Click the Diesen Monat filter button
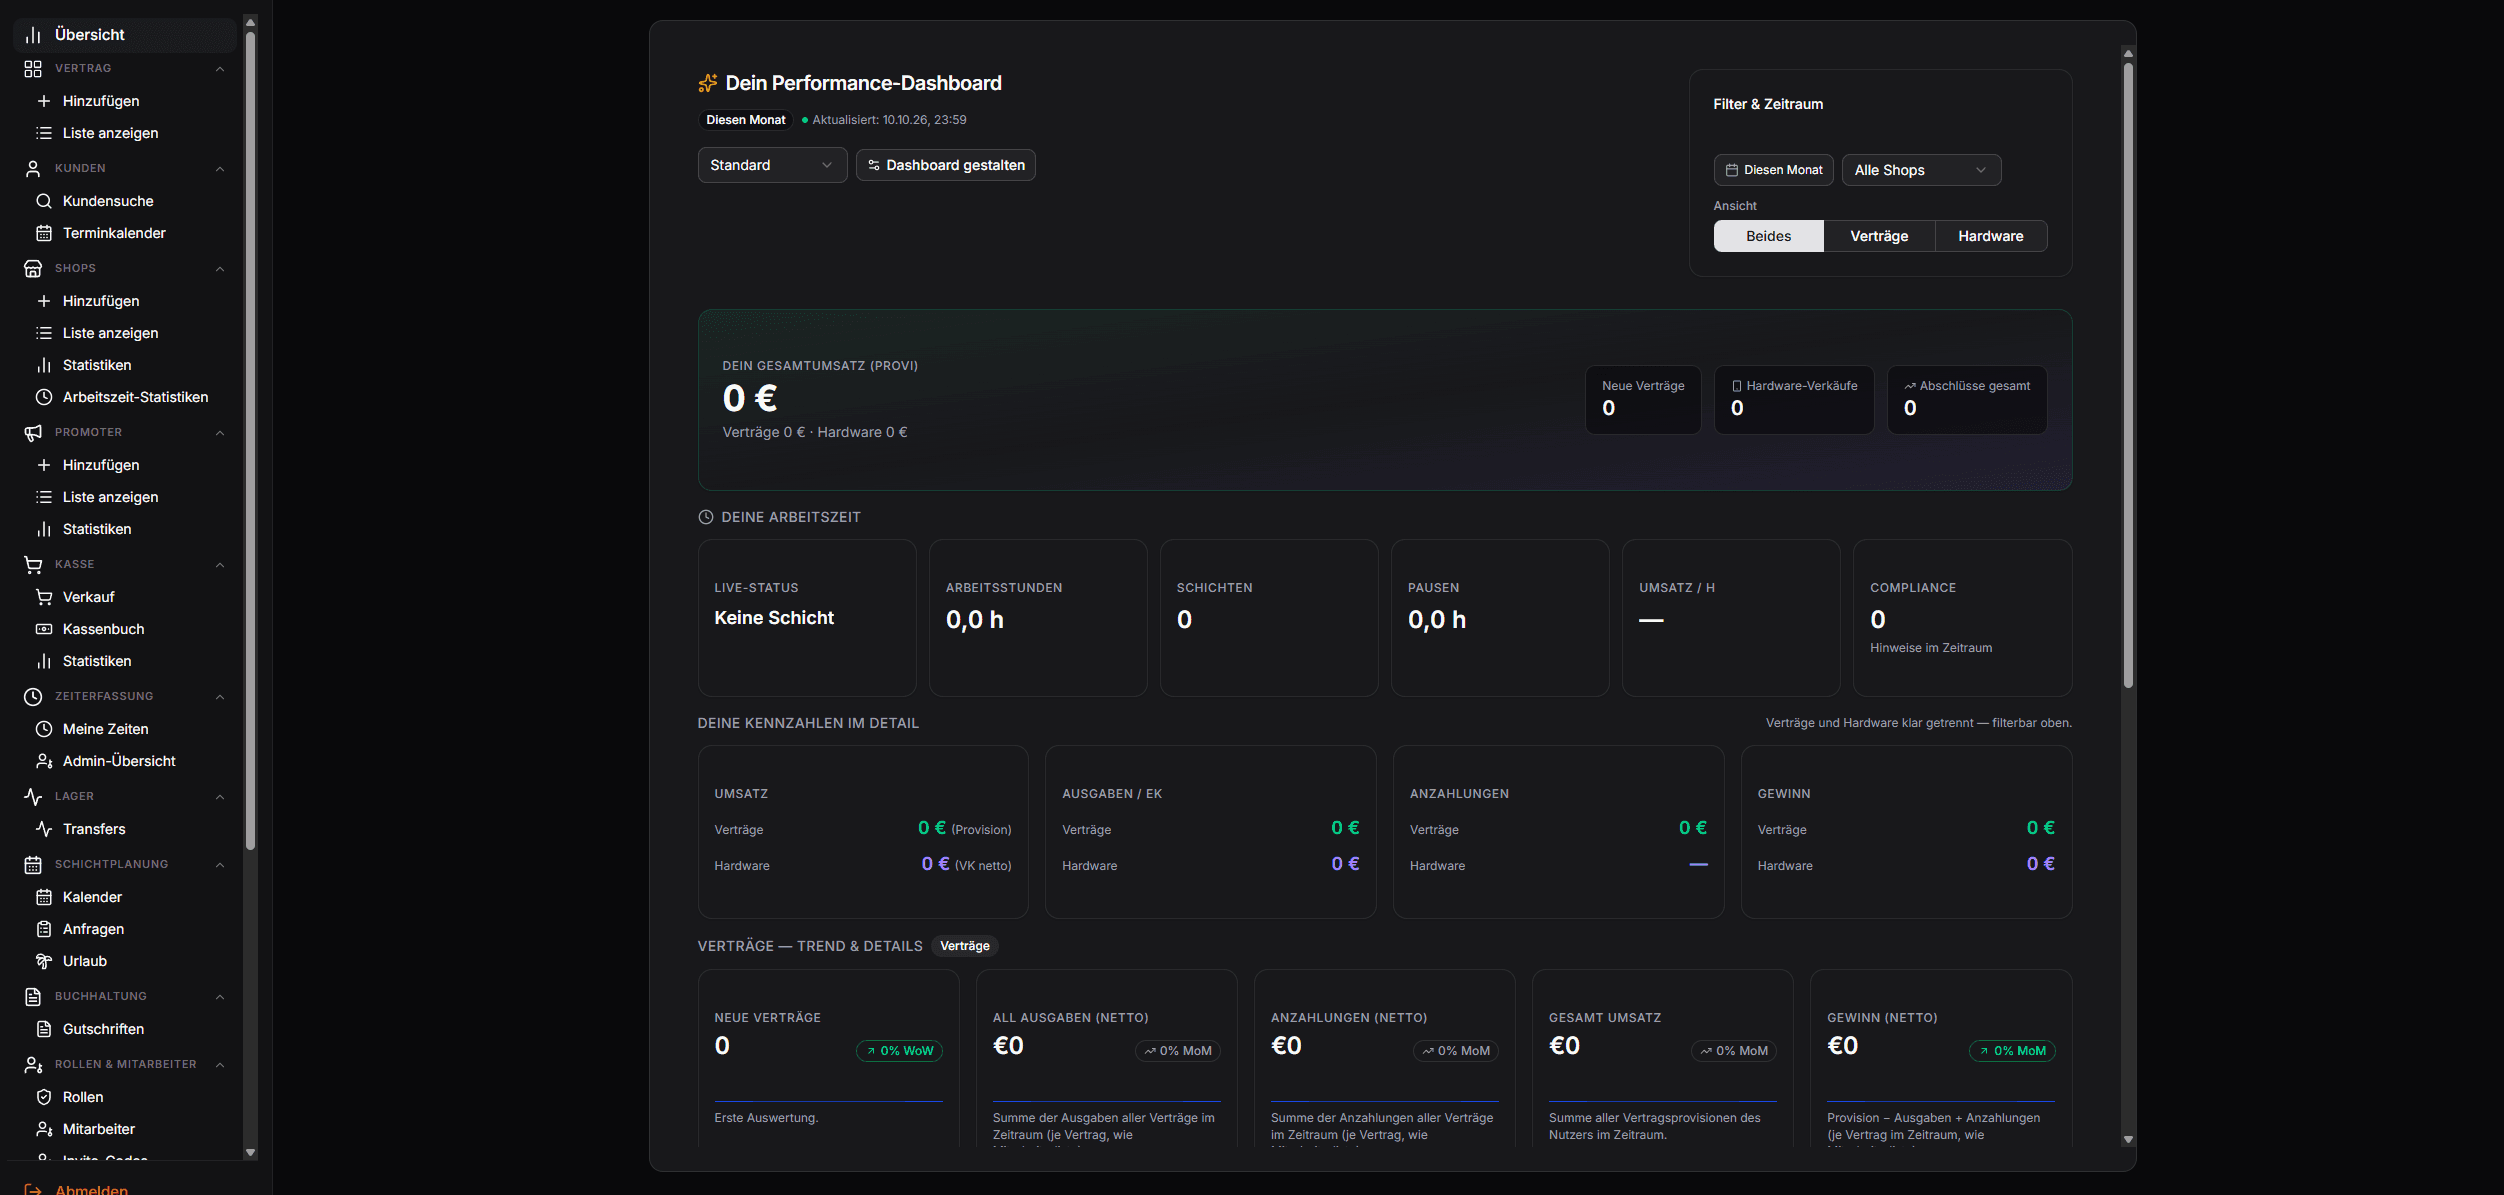 (1773, 170)
